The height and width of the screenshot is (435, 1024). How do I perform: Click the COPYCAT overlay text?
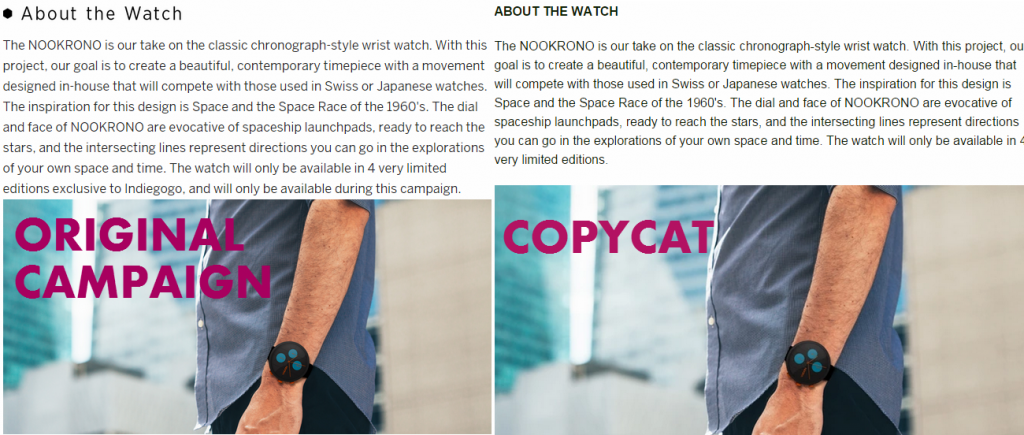608,236
